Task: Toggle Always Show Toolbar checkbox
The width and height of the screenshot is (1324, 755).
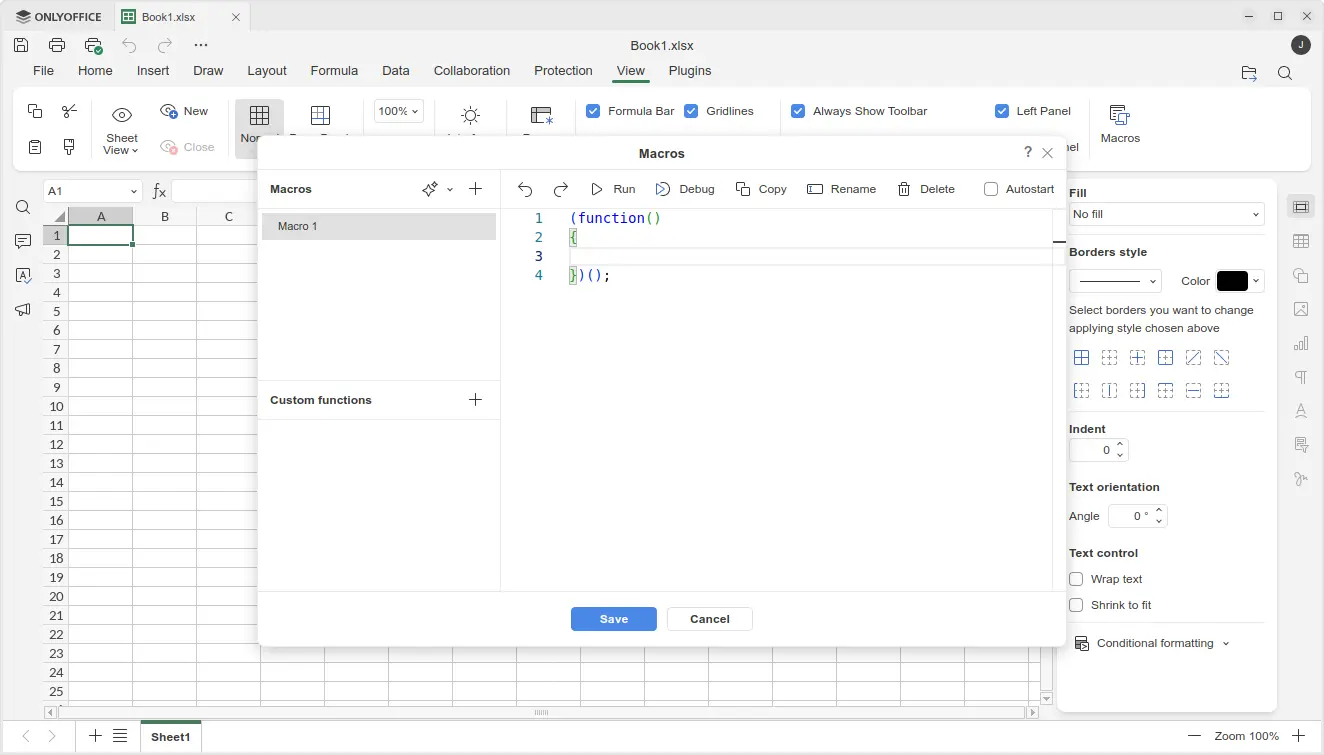Action: 798,111
